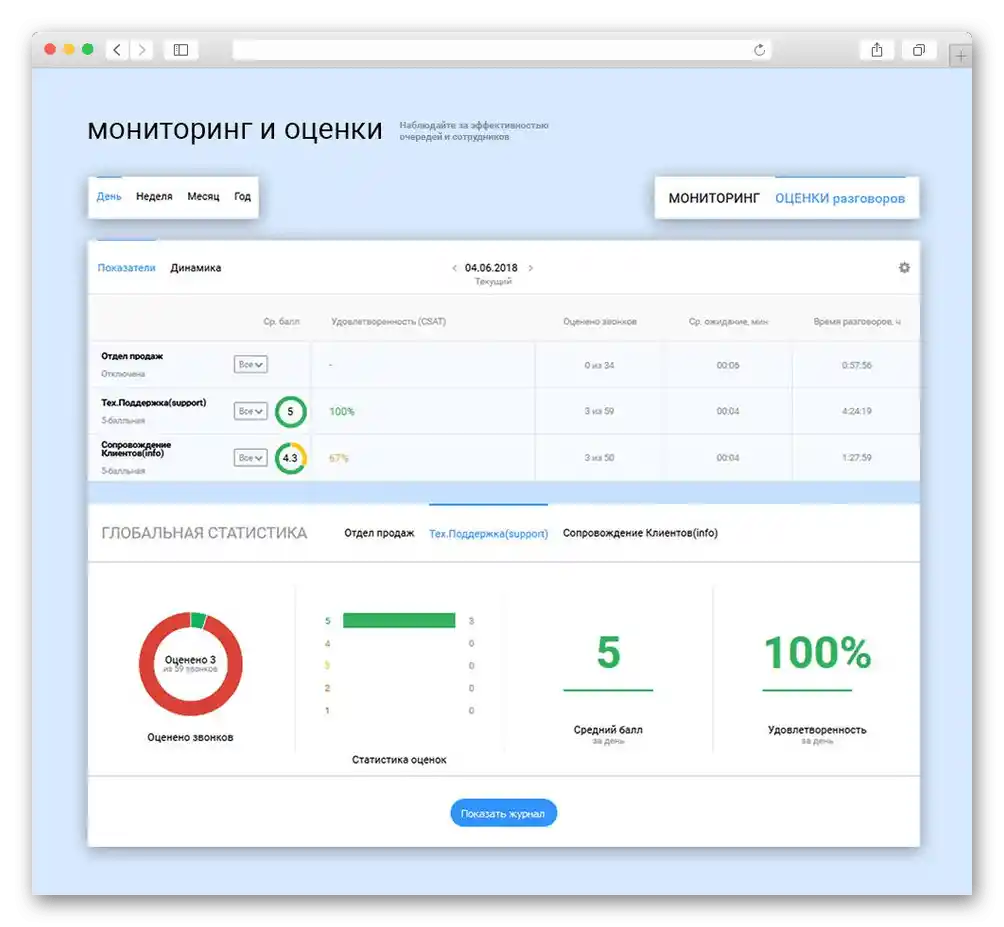Open settings gear in indicators panel

coord(904,268)
